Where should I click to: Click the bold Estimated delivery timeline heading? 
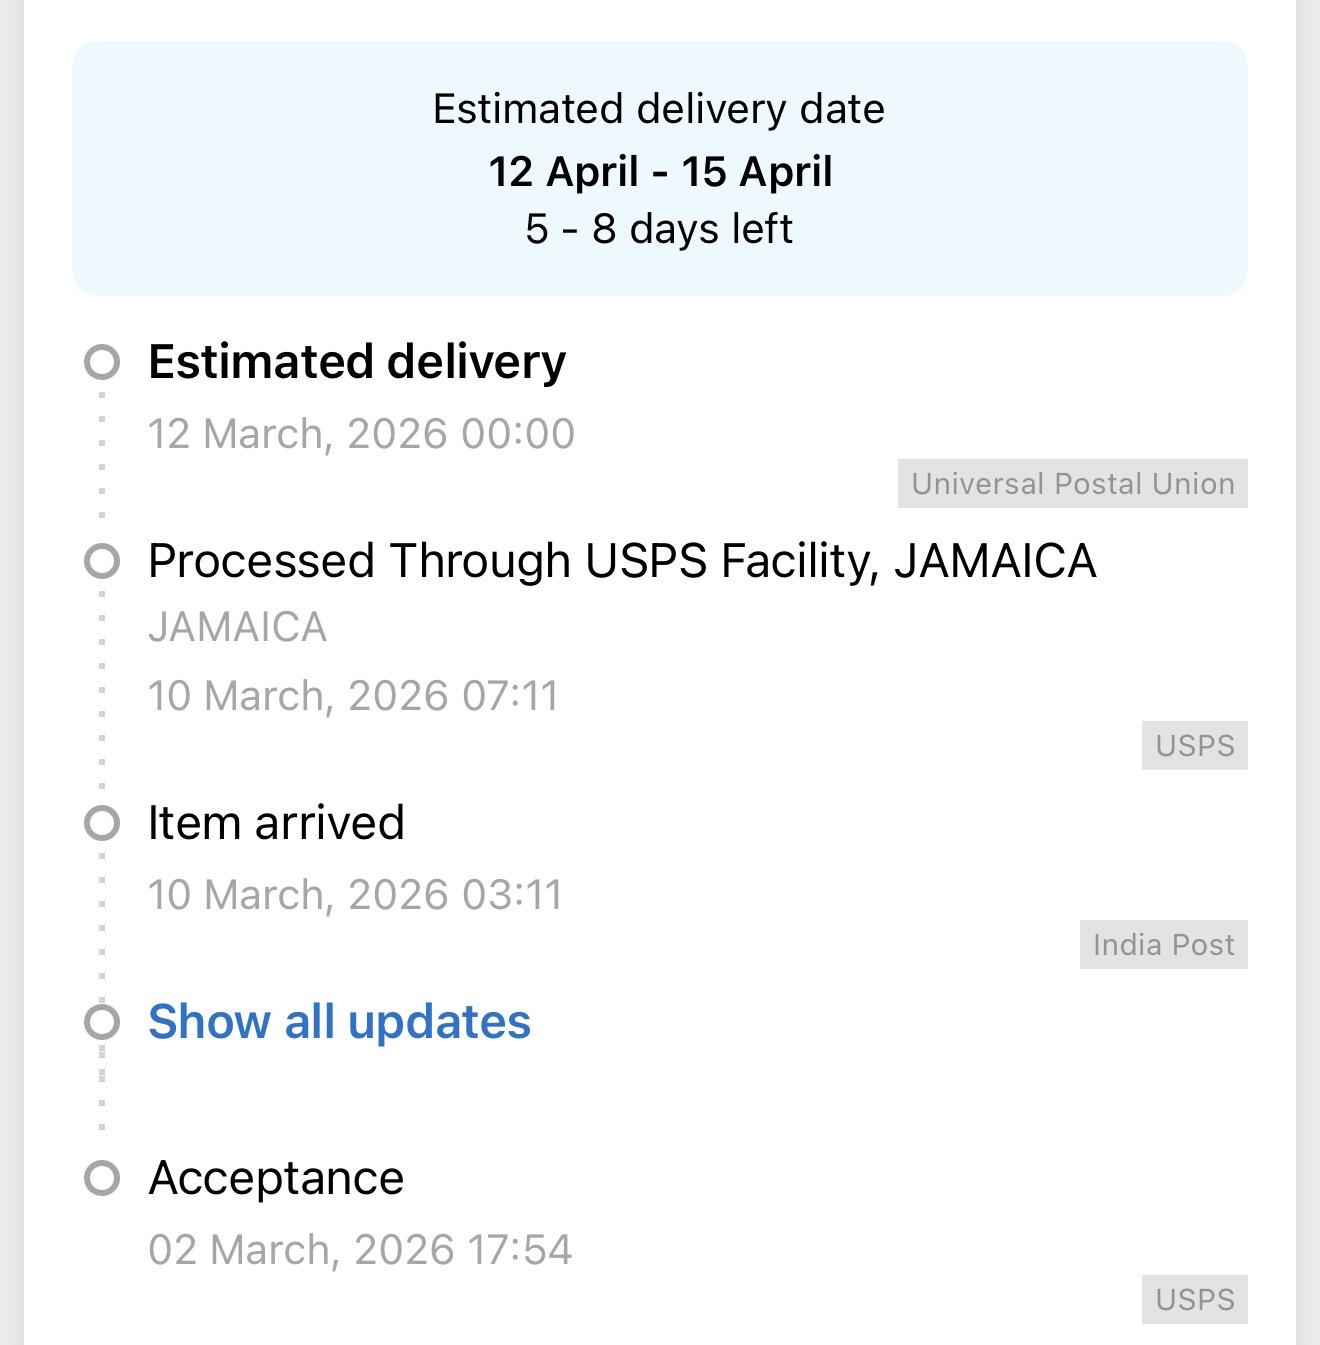point(357,362)
